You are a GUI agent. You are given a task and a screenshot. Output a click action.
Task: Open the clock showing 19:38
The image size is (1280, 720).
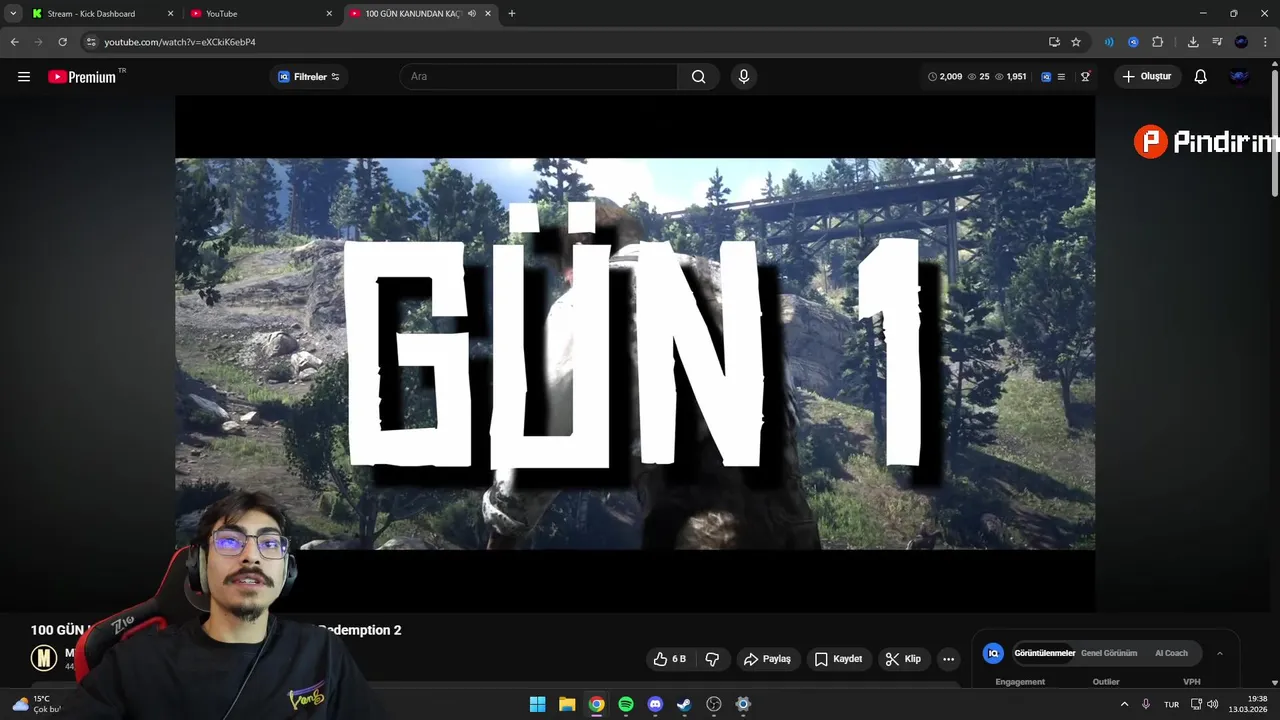click(1248, 704)
